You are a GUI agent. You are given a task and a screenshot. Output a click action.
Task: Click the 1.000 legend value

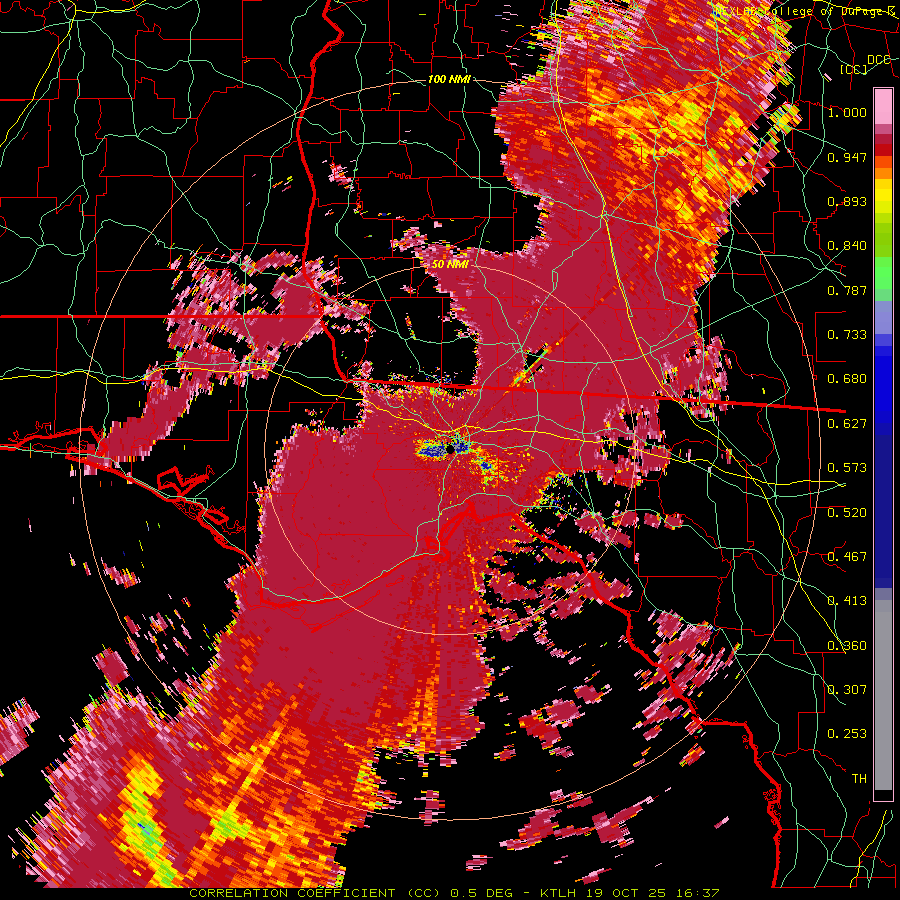[847, 112]
